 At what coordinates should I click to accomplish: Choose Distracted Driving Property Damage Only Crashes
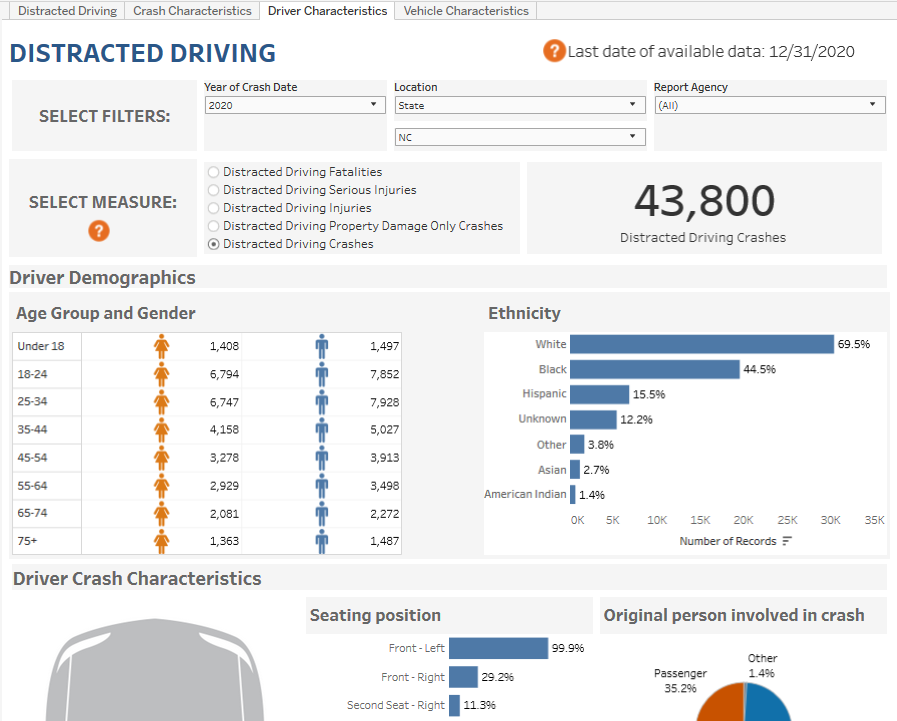click(x=213, y=226)
